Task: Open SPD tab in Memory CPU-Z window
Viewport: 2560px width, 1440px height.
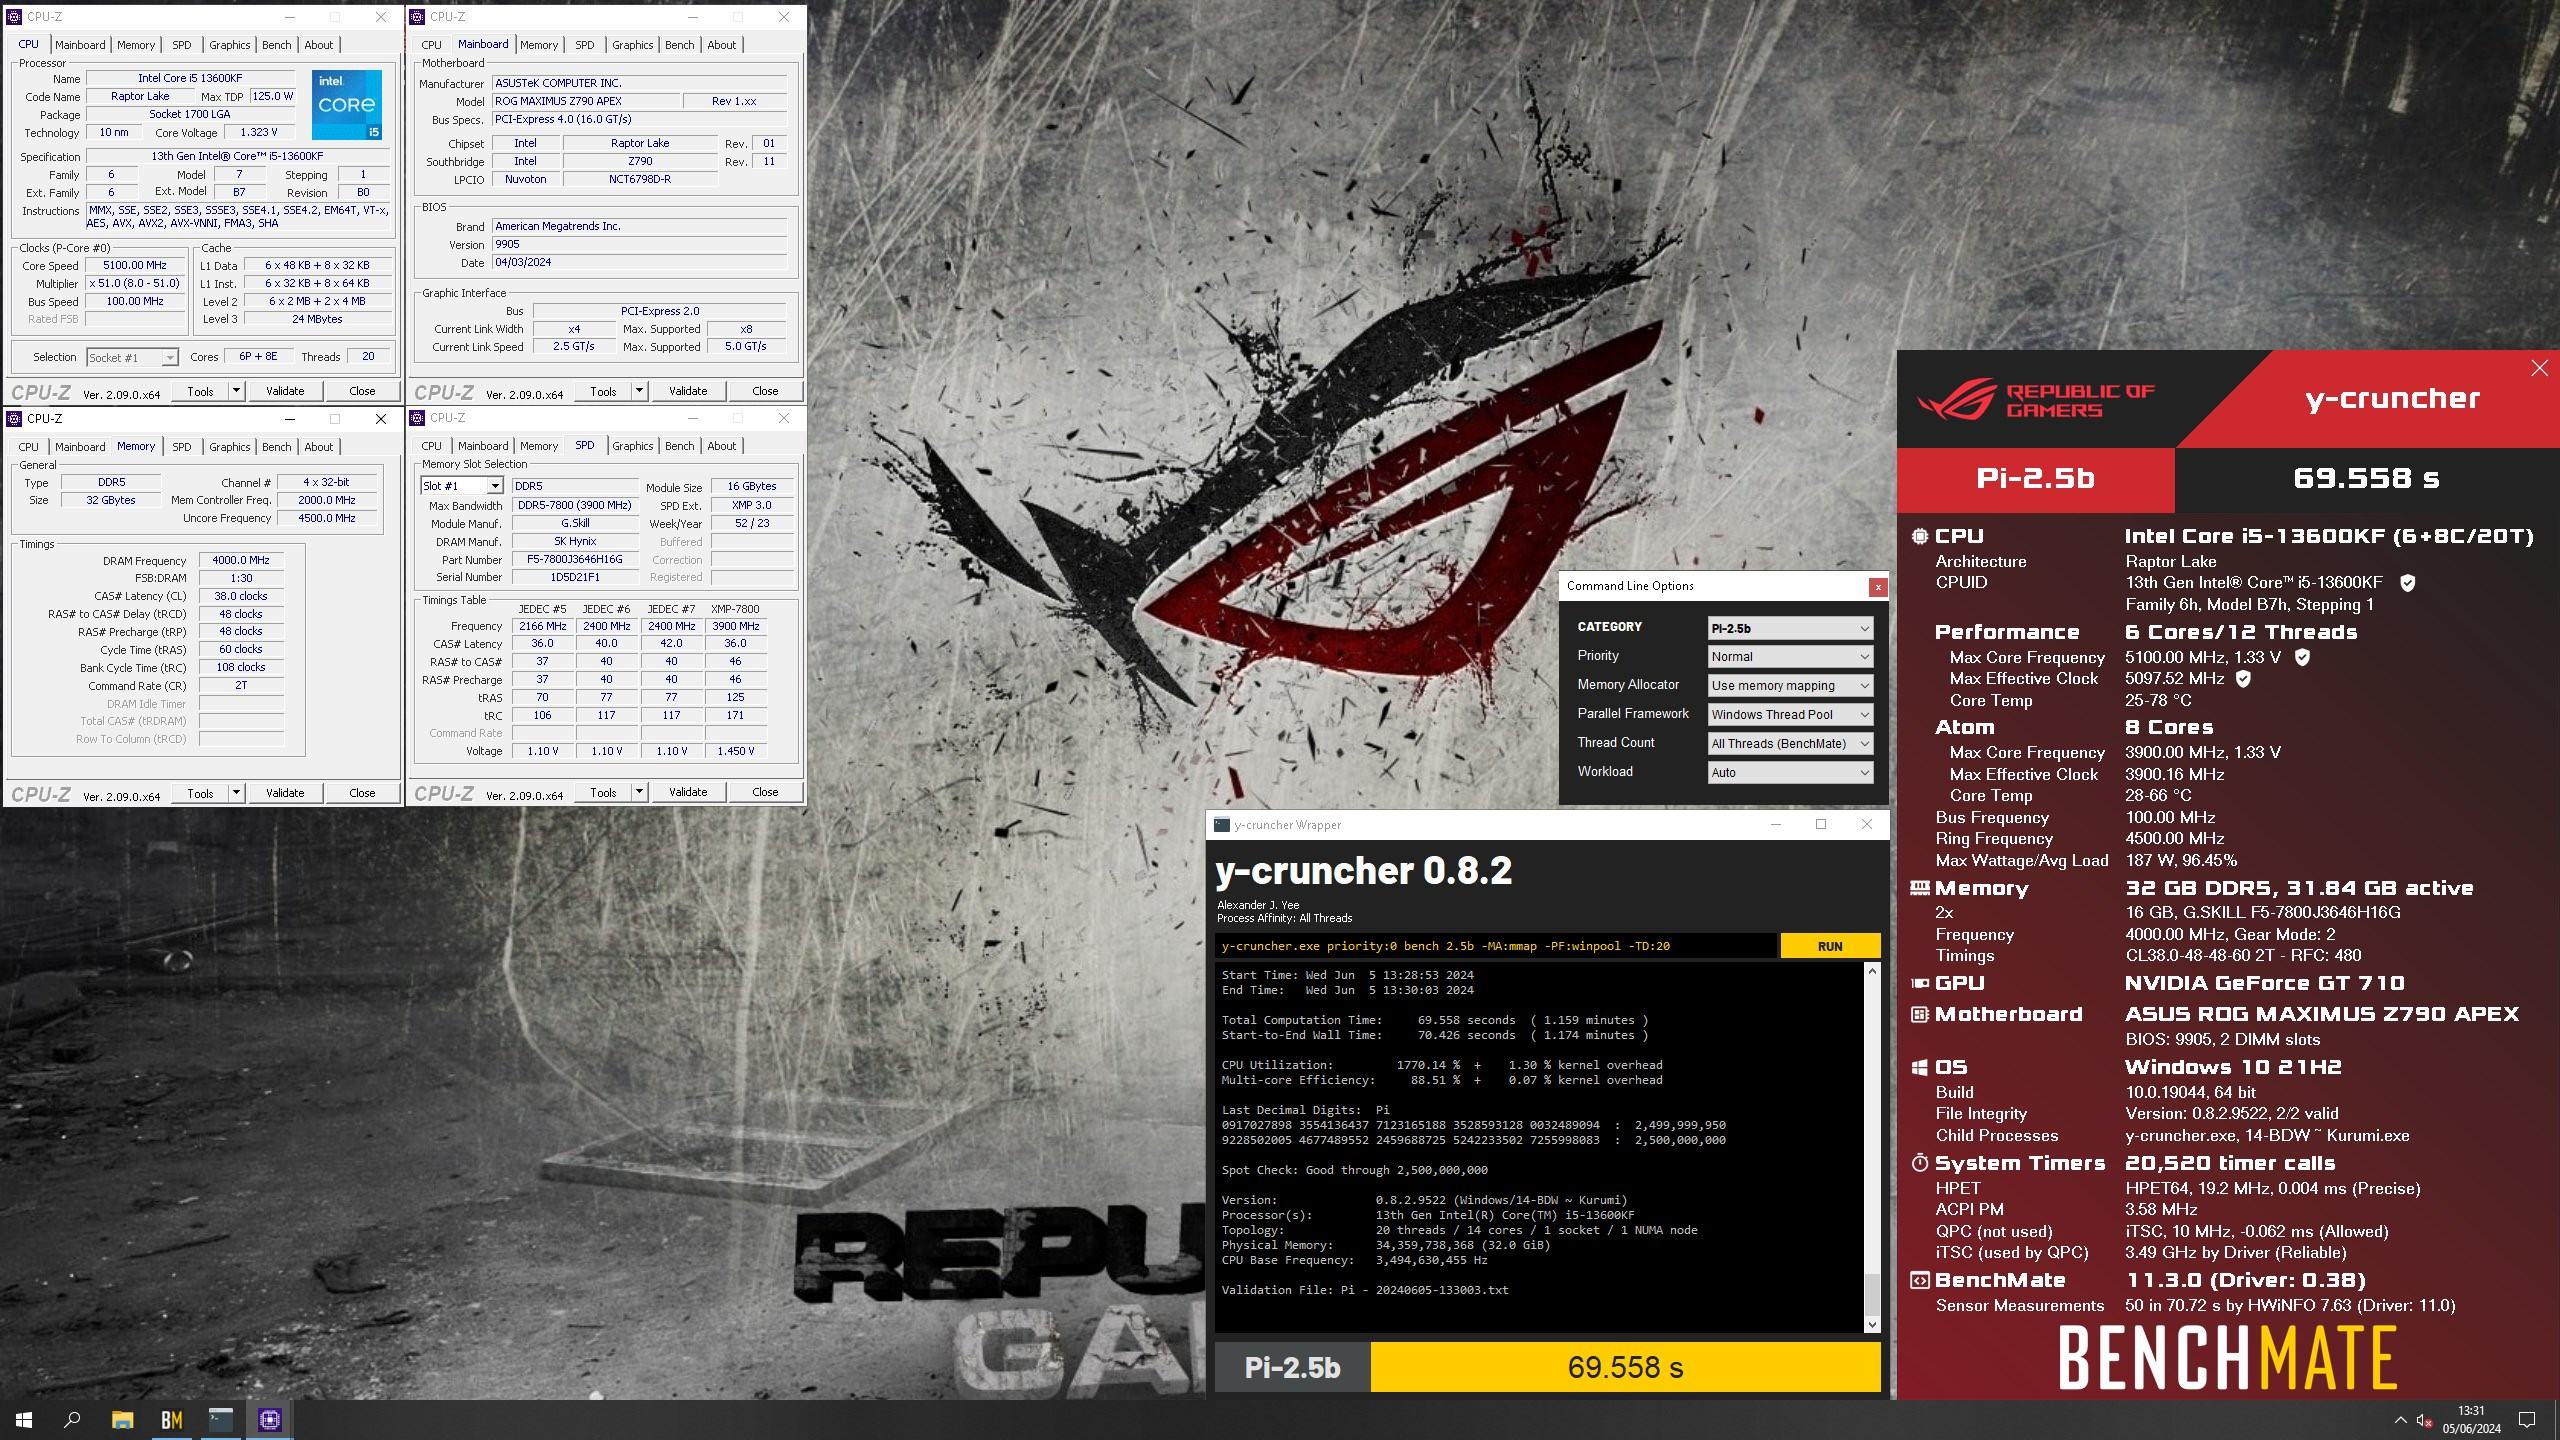Action: [x=181, y=447]
